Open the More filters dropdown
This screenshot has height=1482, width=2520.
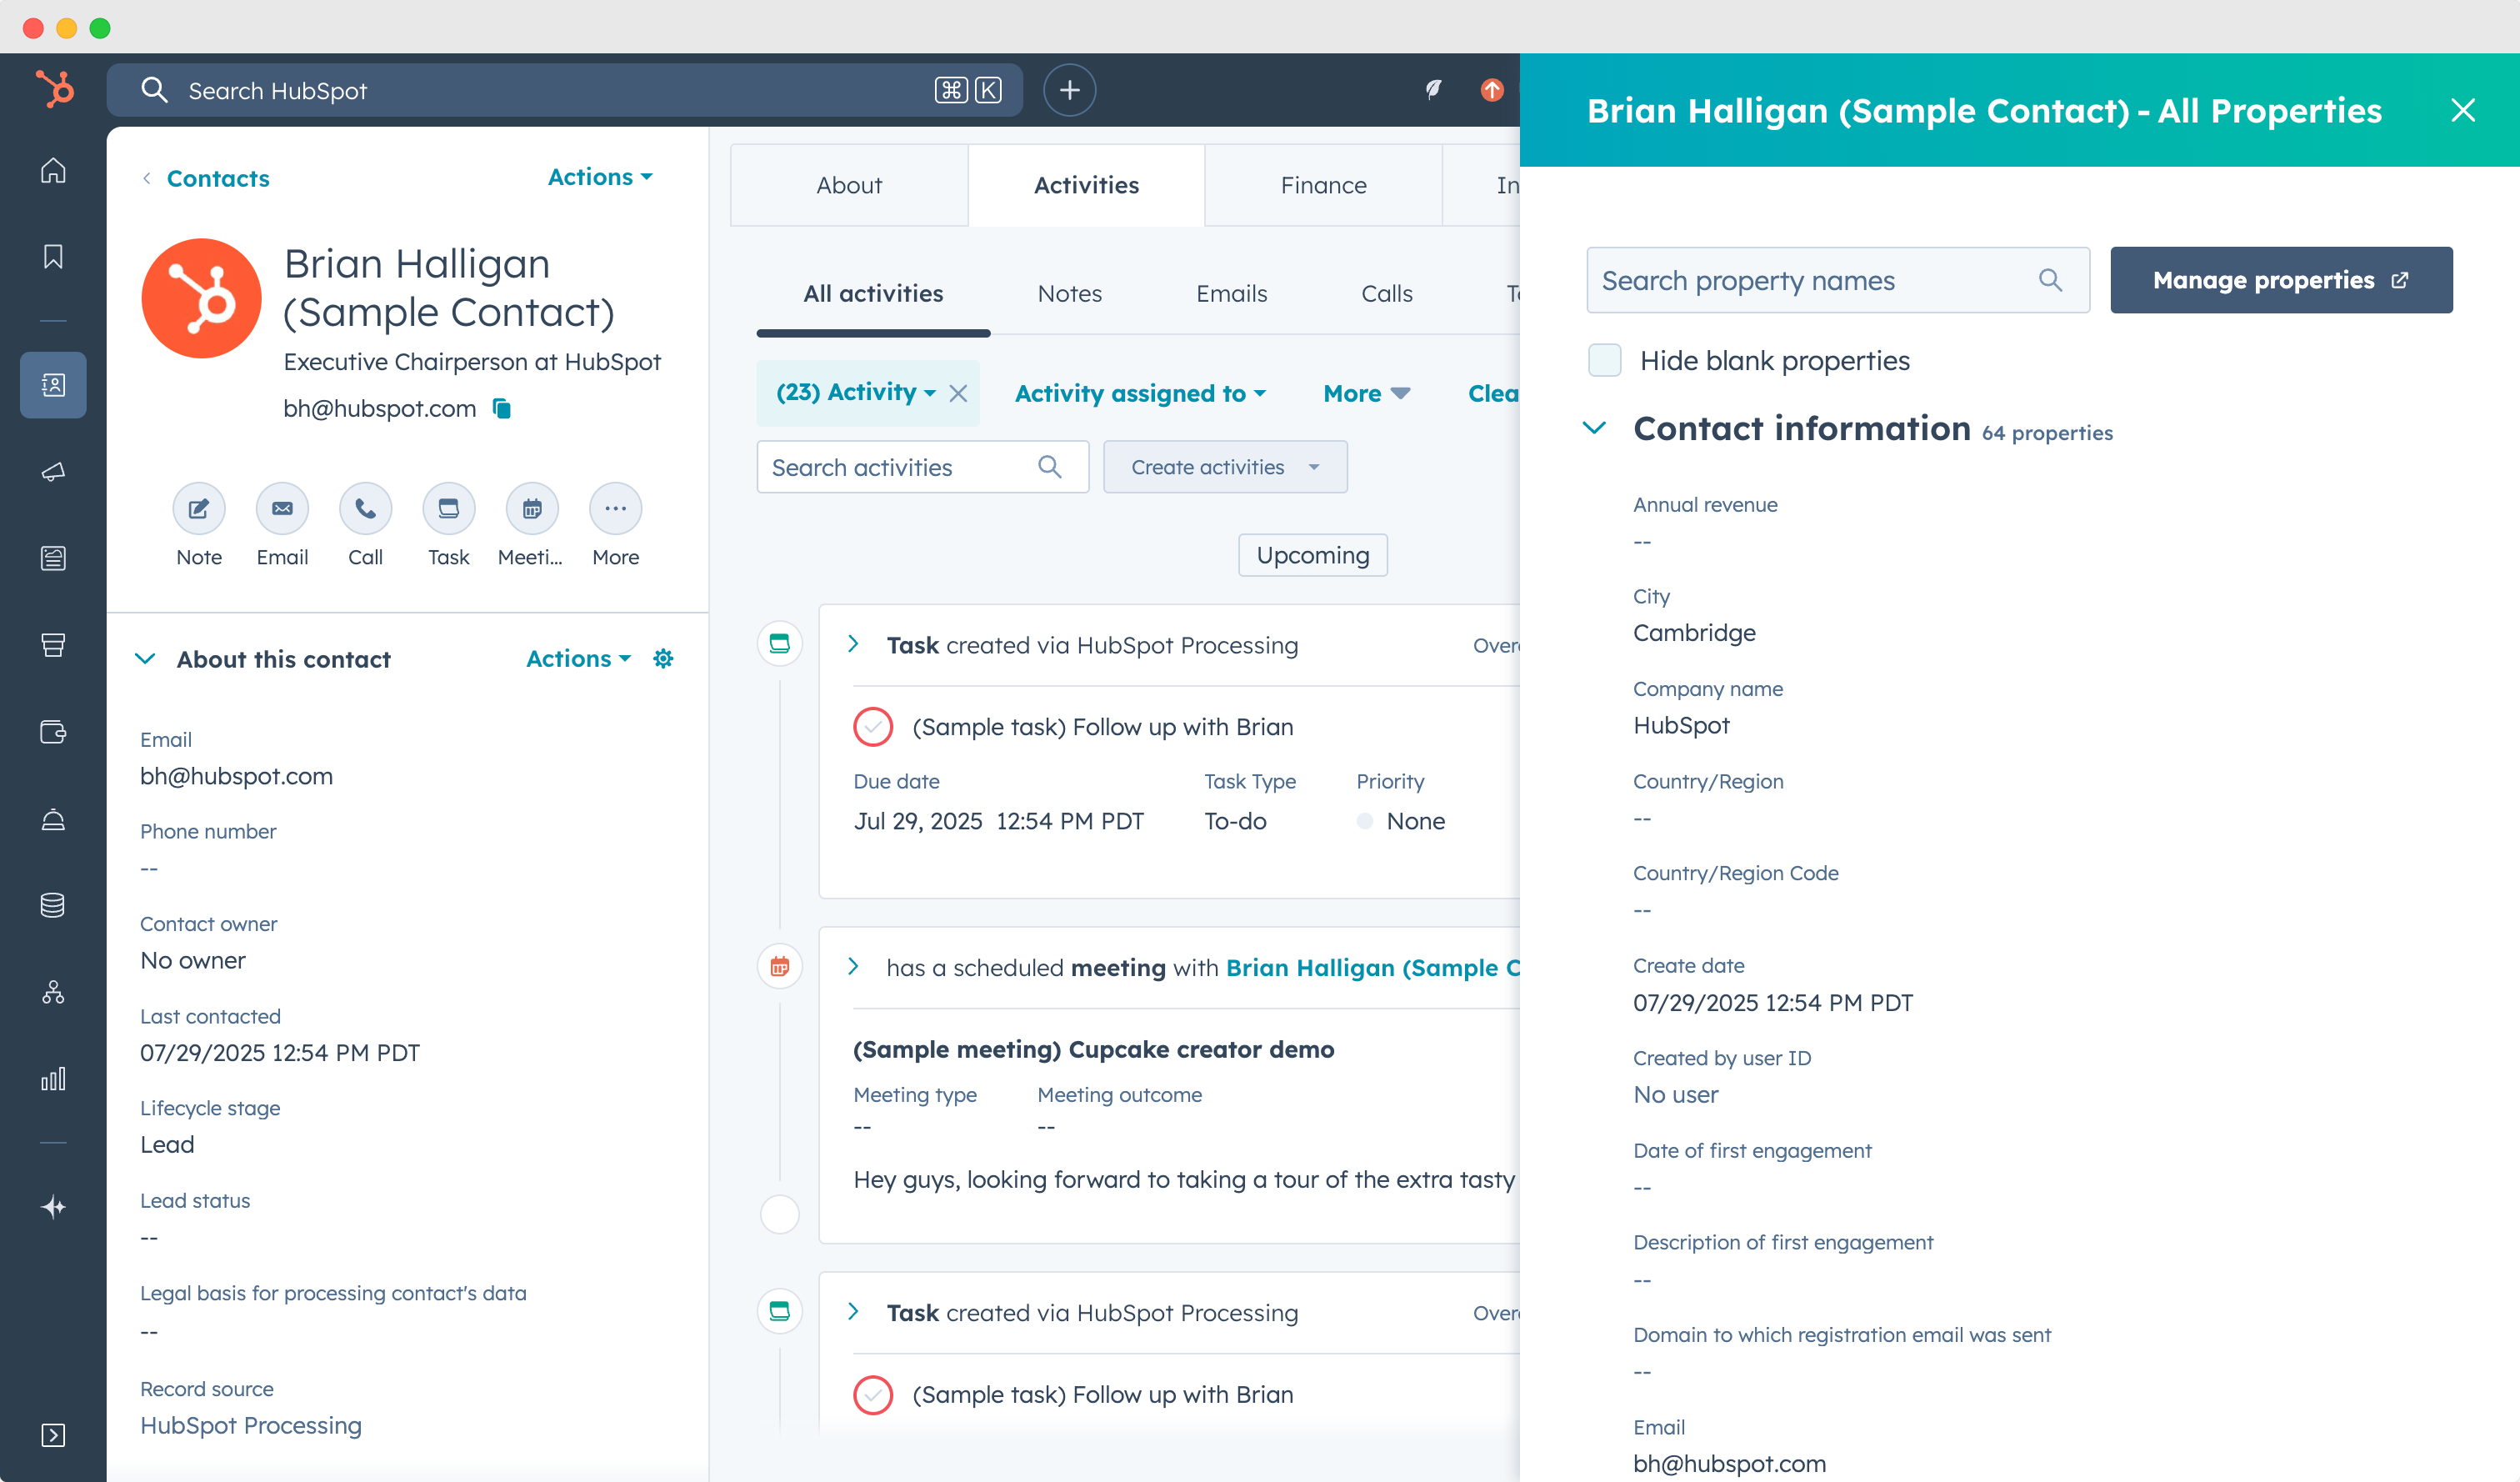click(x=1366, y=393)
